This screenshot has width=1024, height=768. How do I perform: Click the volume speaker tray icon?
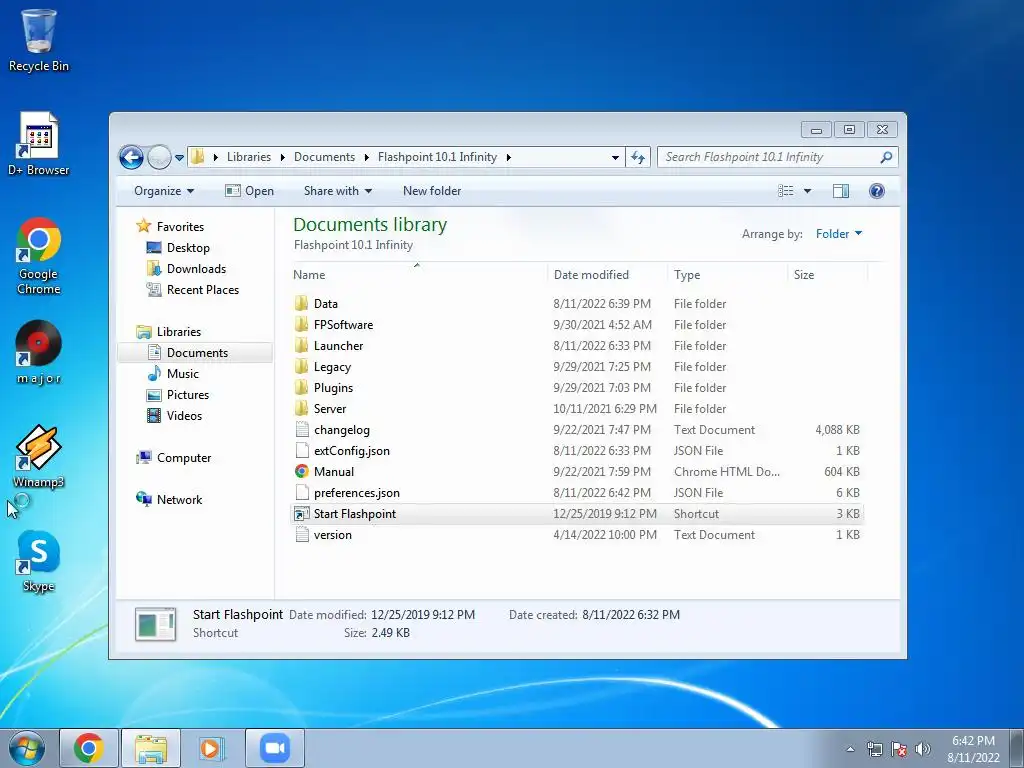point(922,749)
